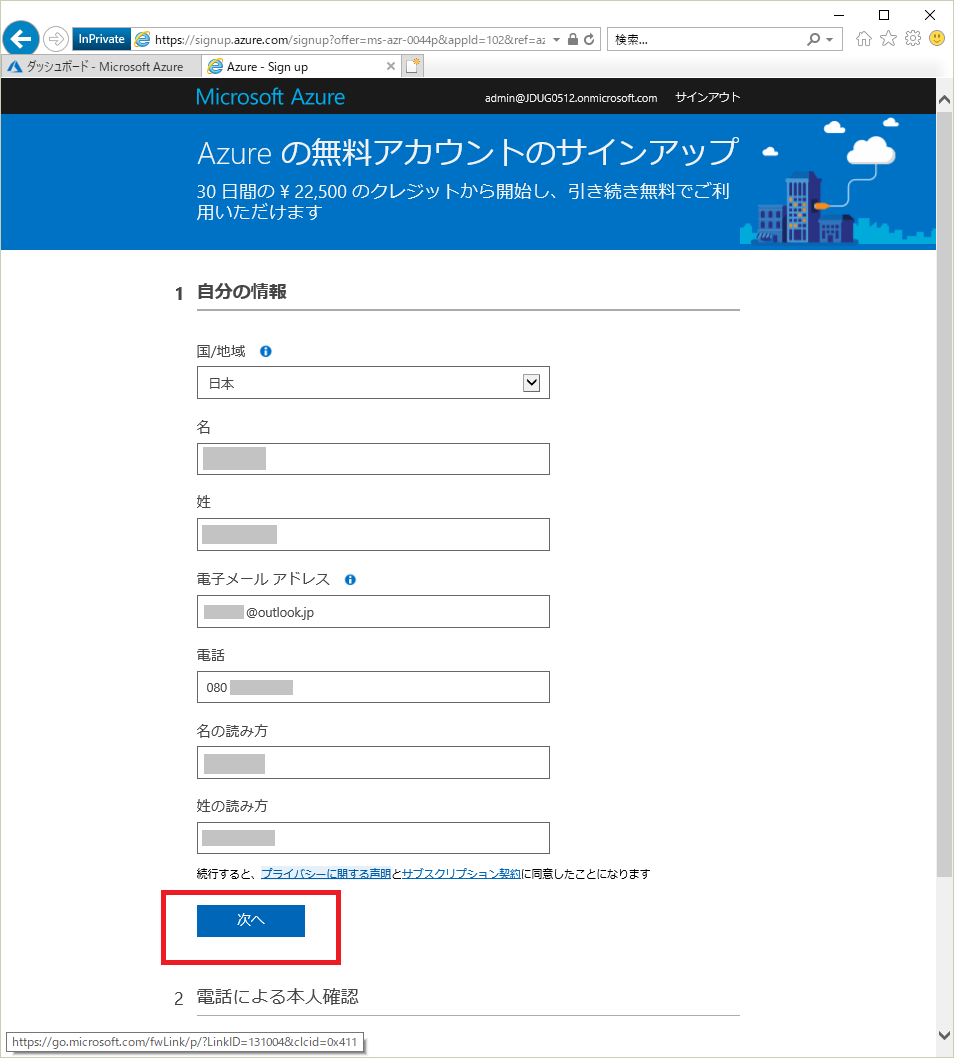This screenshot has width=954, height=1058.
Task: Click the 電話による本人確認 section heading
Action: pyautogui.click(x=277, y=997)
